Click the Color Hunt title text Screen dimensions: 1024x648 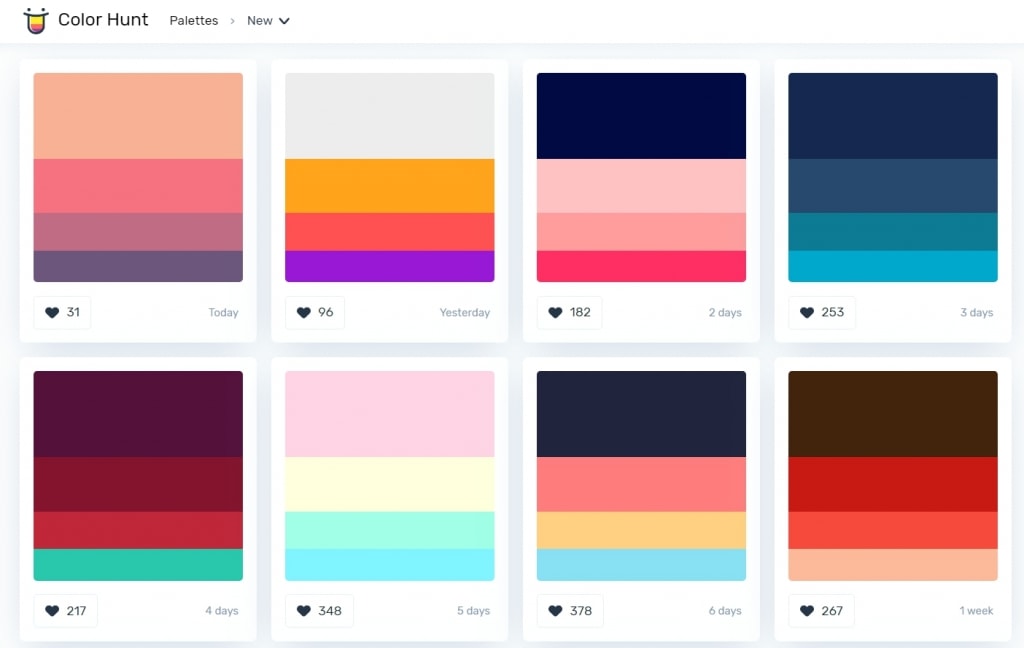pyautogui.click(x=103, y=20)
